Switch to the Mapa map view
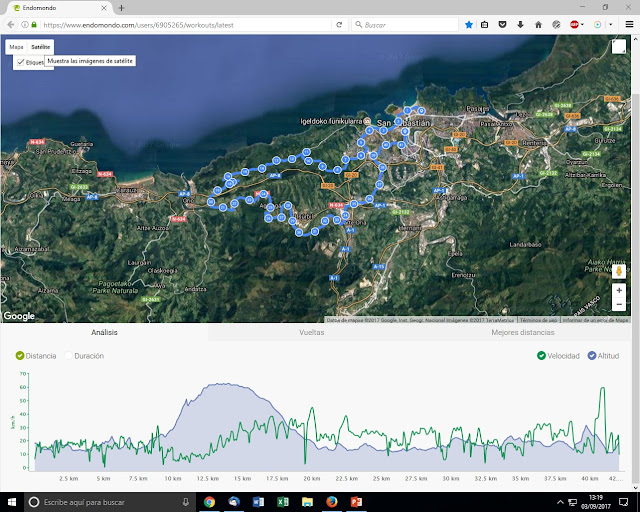This screenshot has height=512, width=640. point(16,47)
